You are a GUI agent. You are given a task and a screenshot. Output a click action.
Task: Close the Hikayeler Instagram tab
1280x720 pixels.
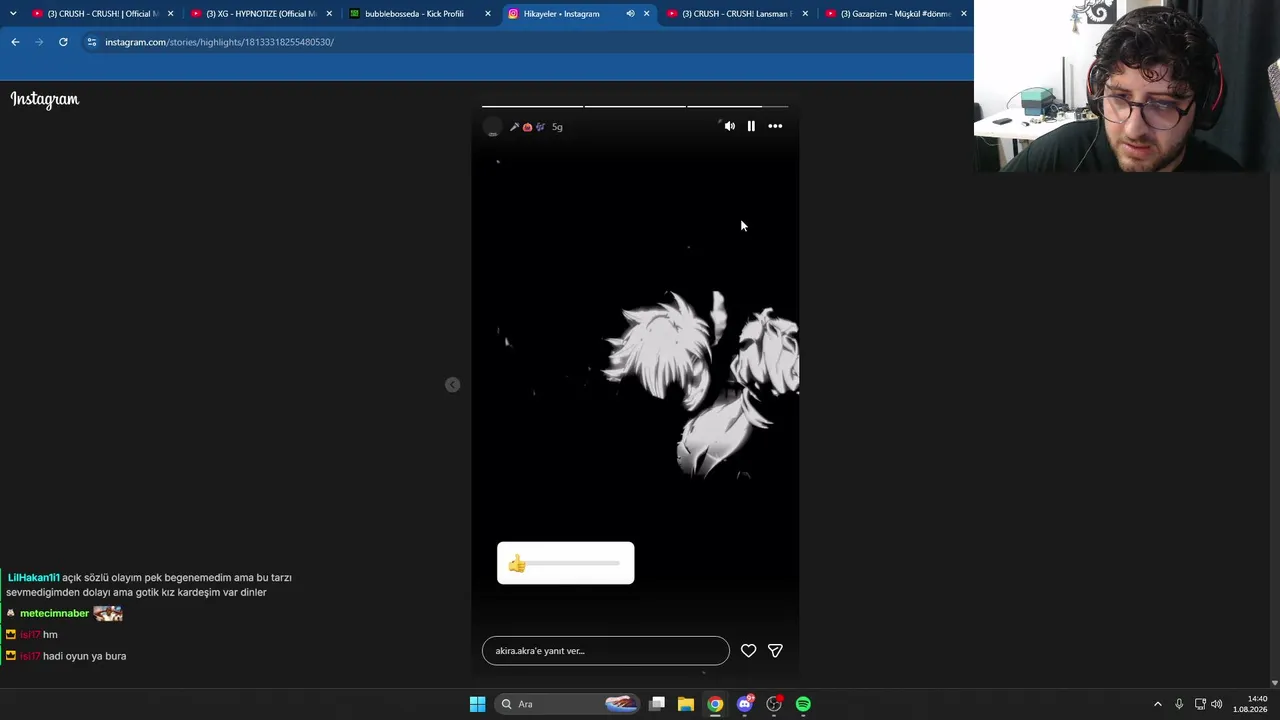[647, 14]
